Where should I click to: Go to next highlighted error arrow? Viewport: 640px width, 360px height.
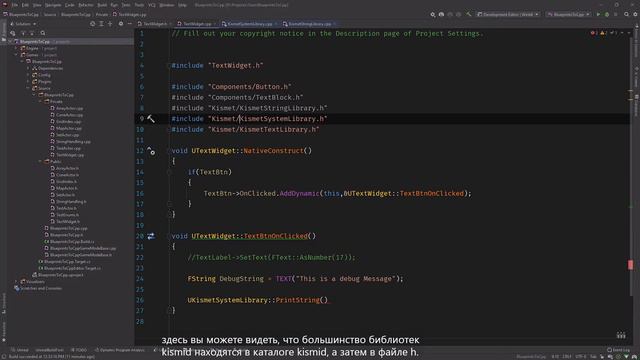pos(629,33)
